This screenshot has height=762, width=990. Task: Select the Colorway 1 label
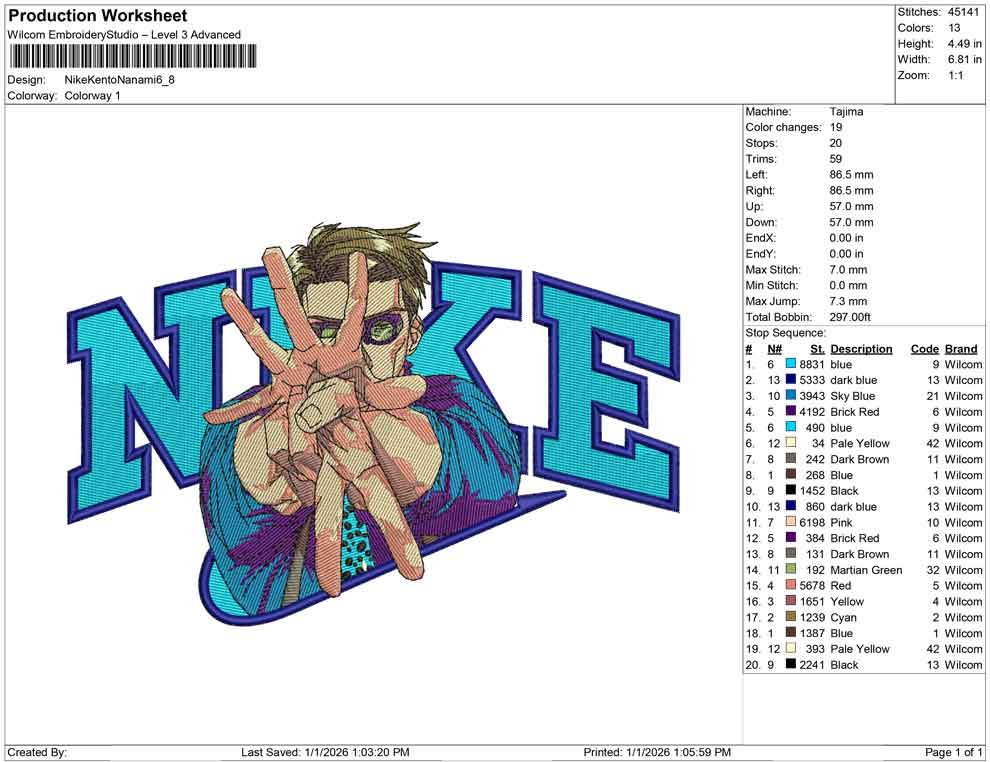(x=92, y=96)
